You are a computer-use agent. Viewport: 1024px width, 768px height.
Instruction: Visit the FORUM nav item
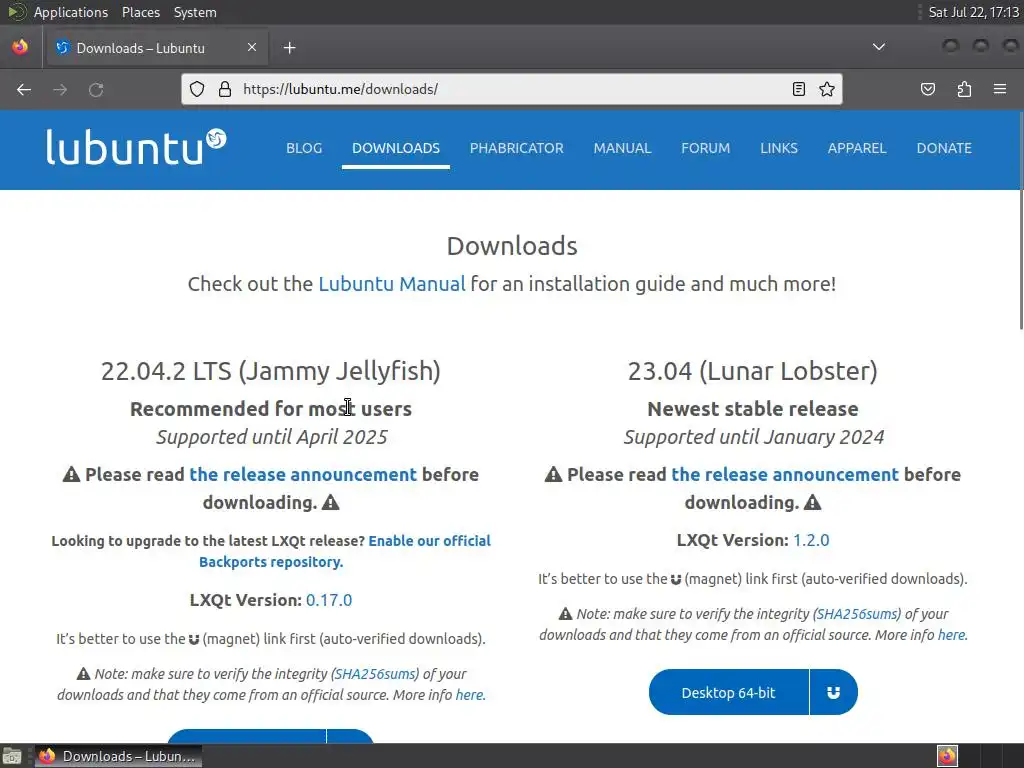click(x=705, y=148)
